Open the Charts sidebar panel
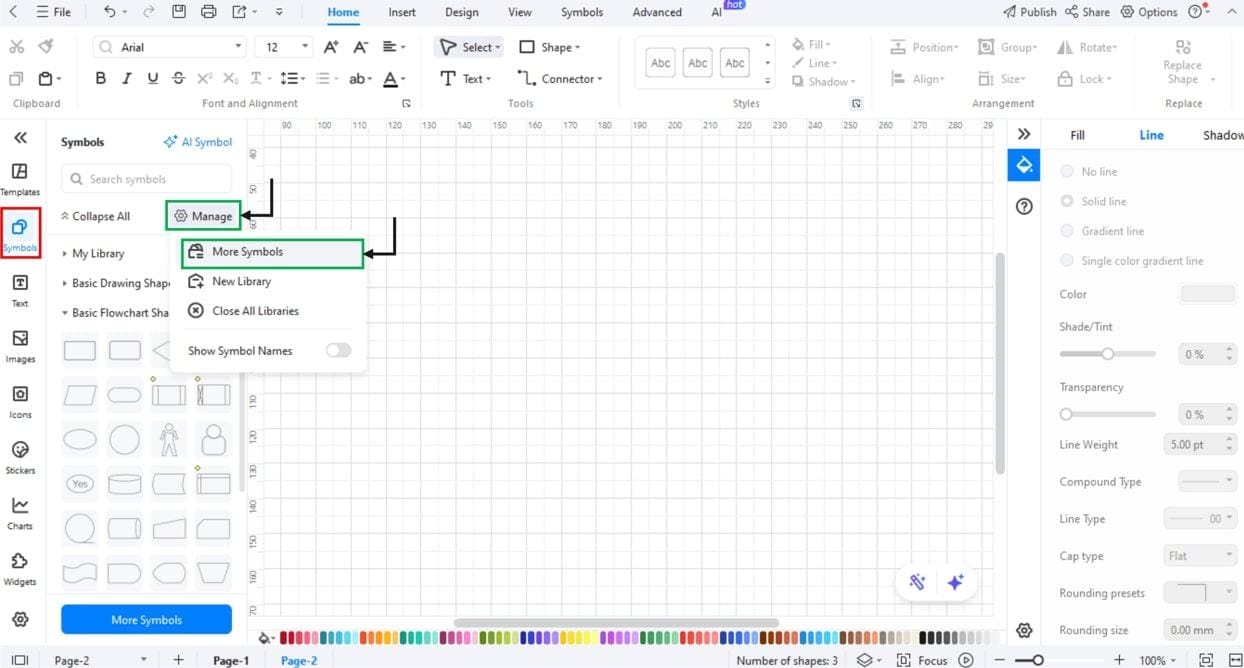1244x668 pixels. click(20, 514)
